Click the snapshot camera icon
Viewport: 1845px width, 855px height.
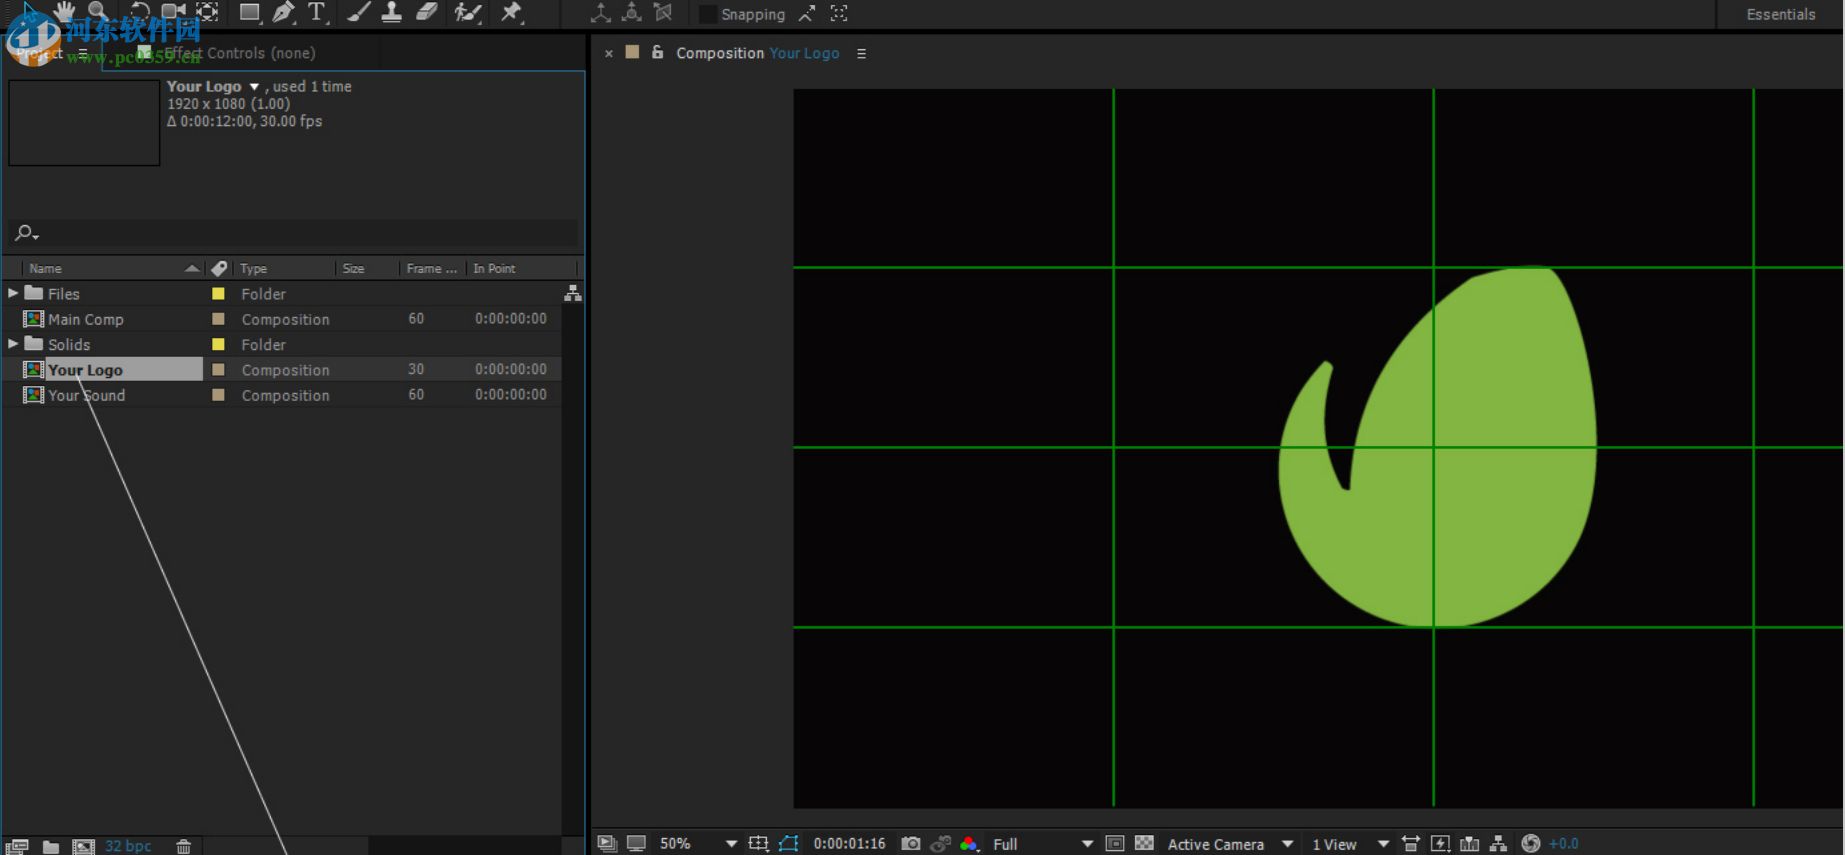coord(910,844)
